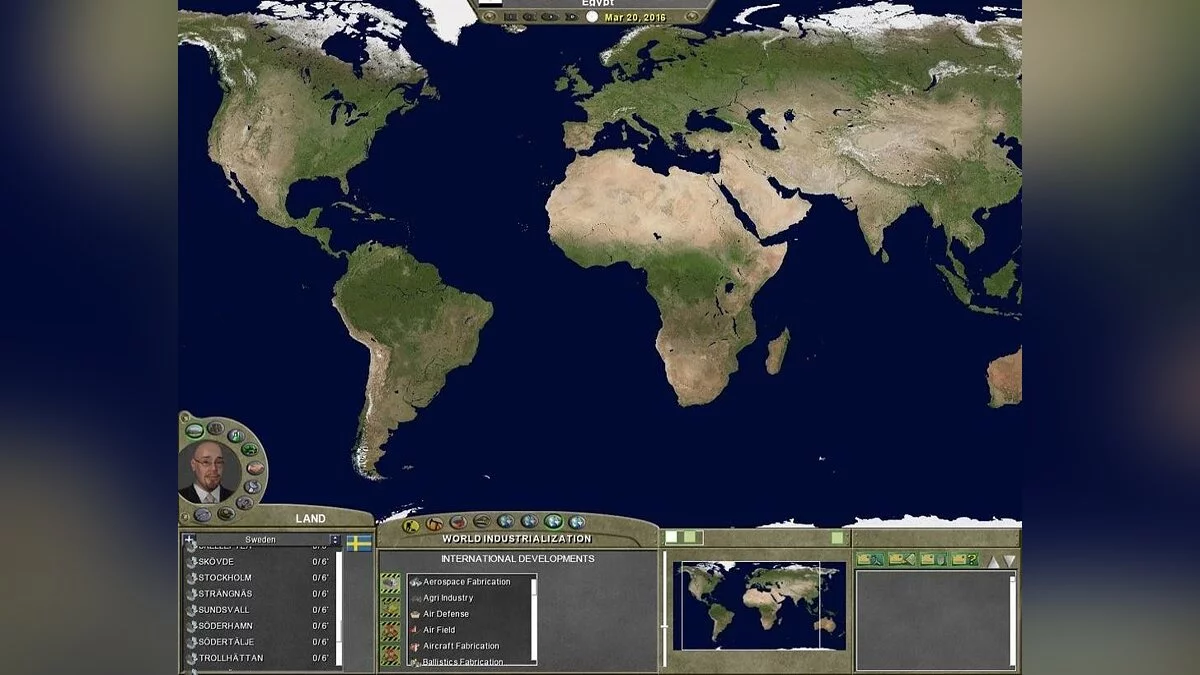Image resolution: width=1200 pixels, height=675 pixels.
Task: Click the International Developments list scrollbar
Action: 534,619
